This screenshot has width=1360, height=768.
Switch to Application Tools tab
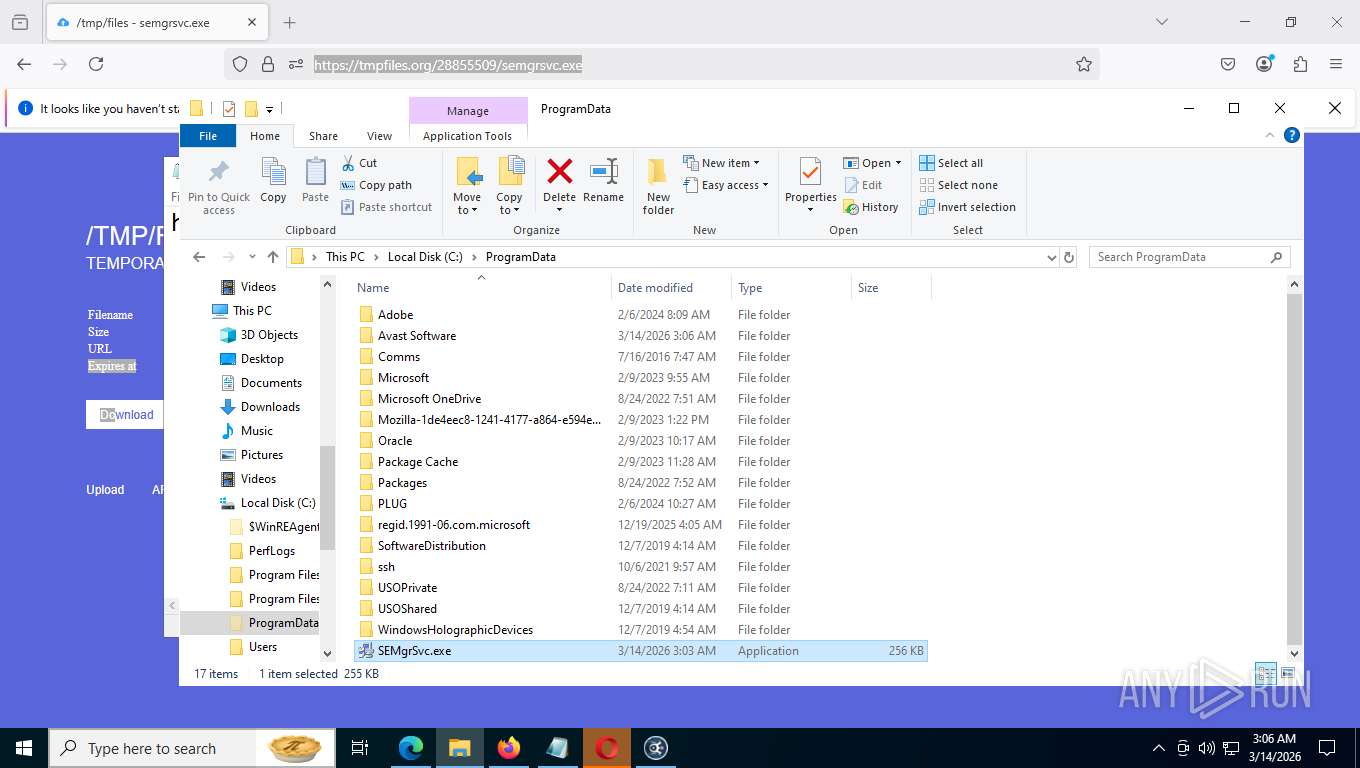pyautogui.click(x=467, y=136)
